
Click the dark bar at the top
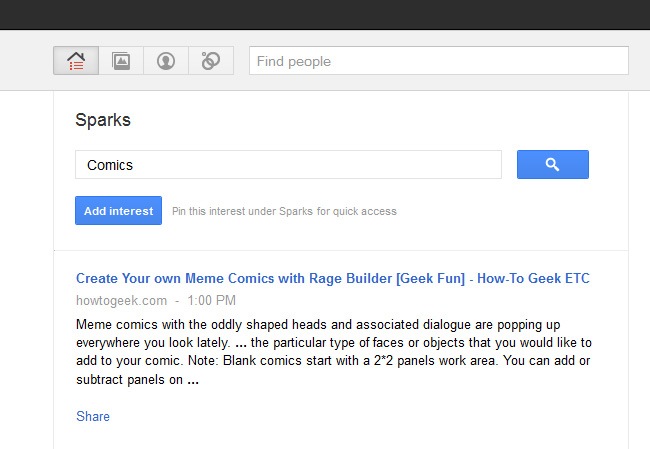pos(325,14)
